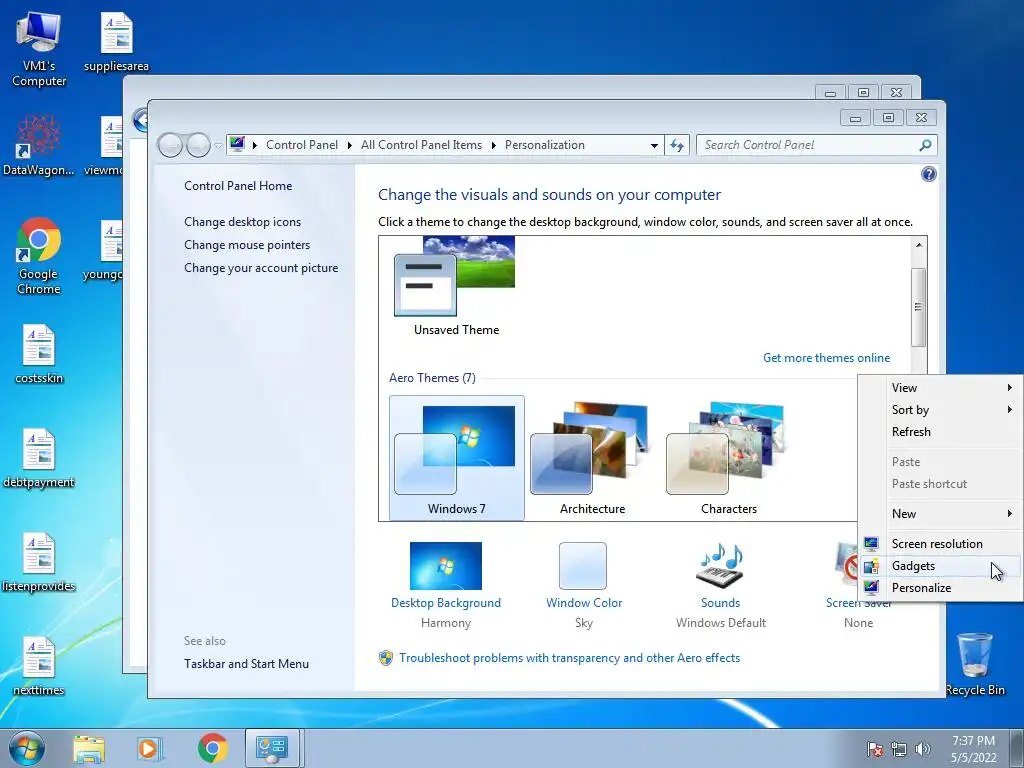Select the costsskin document icon
The height and width of the screenshot is (768, 1024).
click(x=39, y=353)
